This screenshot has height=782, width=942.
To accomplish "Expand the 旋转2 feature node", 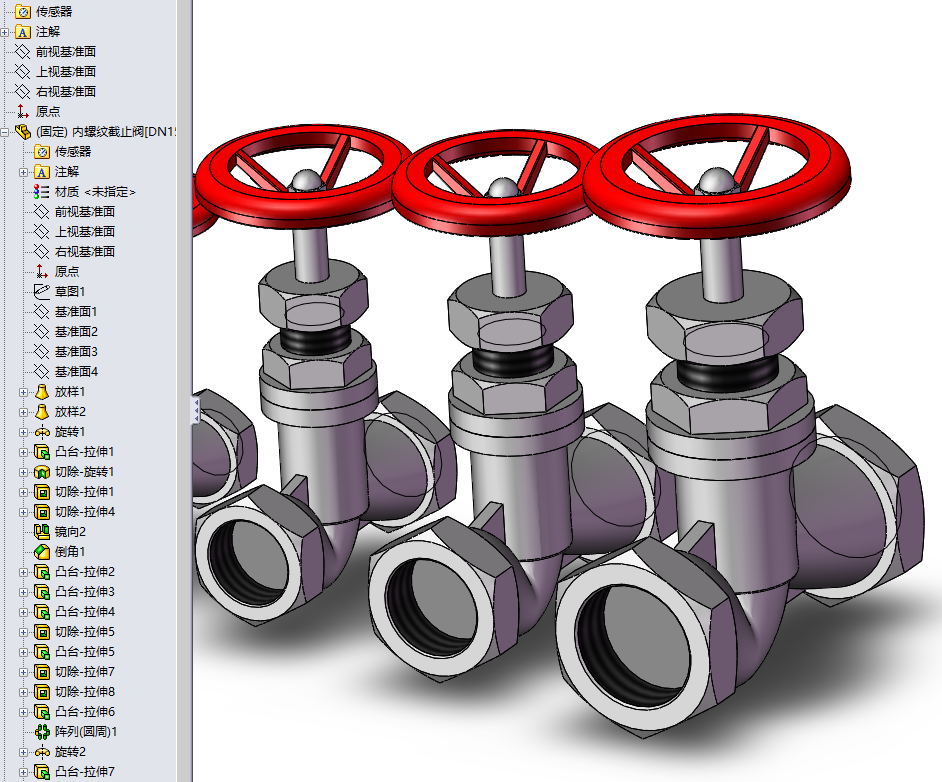I will pyautogui.click(x=23, y=752).
